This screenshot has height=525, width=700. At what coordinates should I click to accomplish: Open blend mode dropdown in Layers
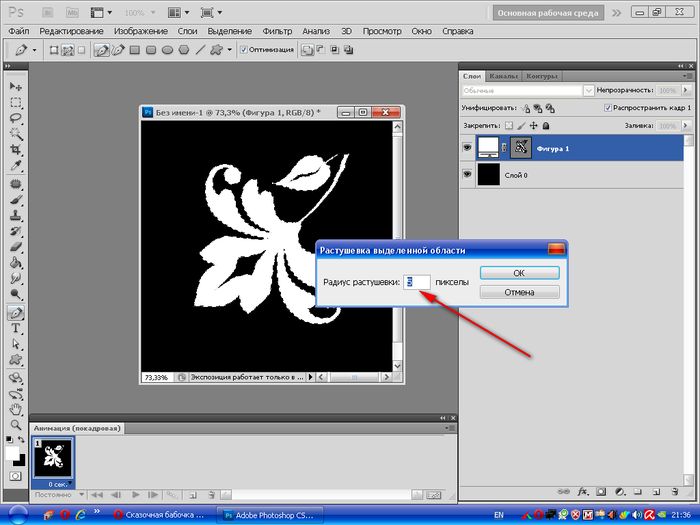(588, 91)
